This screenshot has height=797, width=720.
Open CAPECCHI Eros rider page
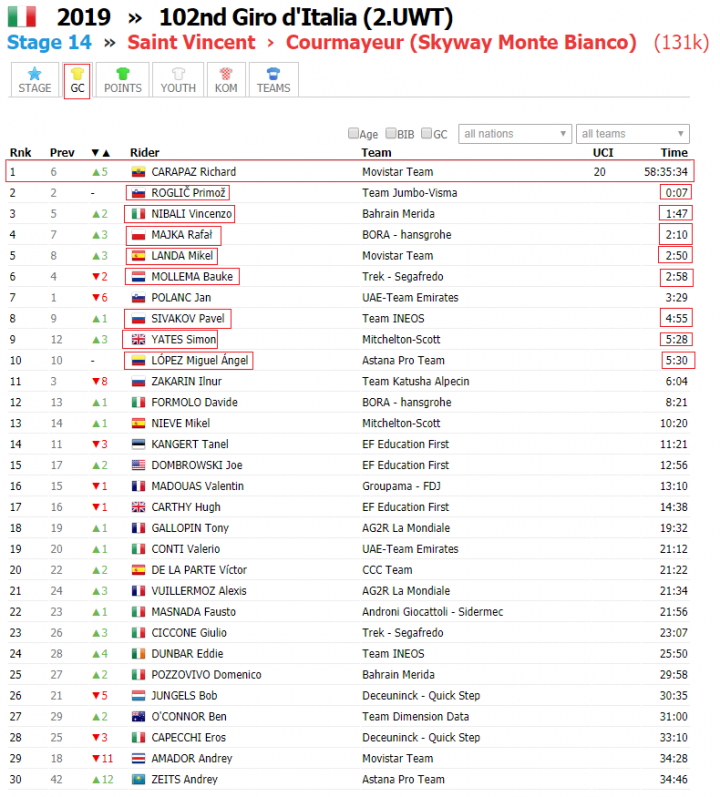click(189, 737)
